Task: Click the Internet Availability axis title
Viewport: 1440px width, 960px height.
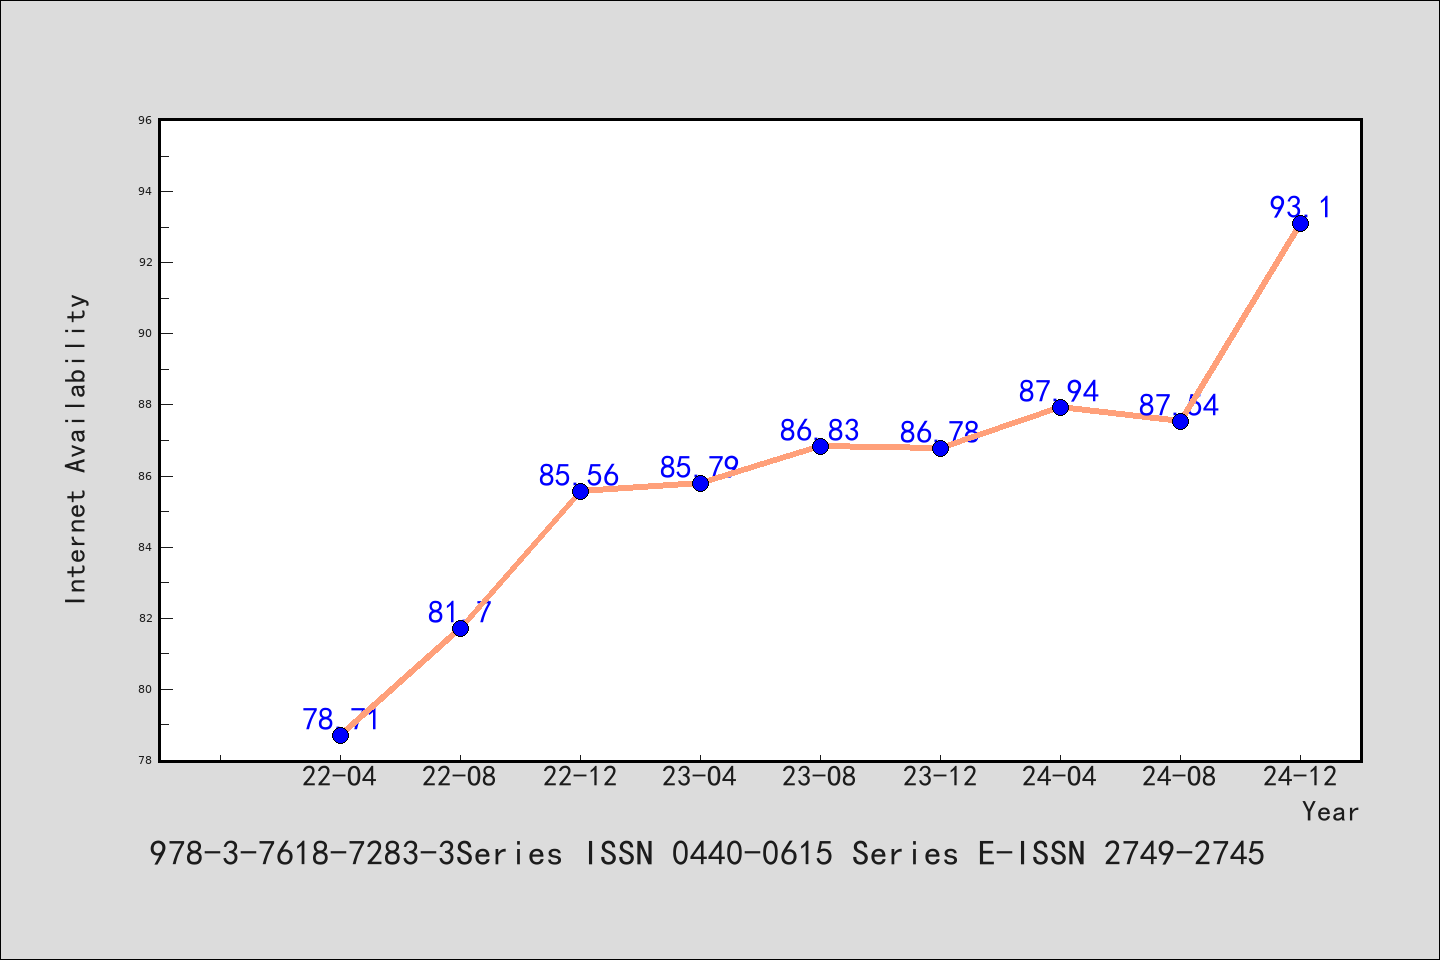Action: coord(77,448)
